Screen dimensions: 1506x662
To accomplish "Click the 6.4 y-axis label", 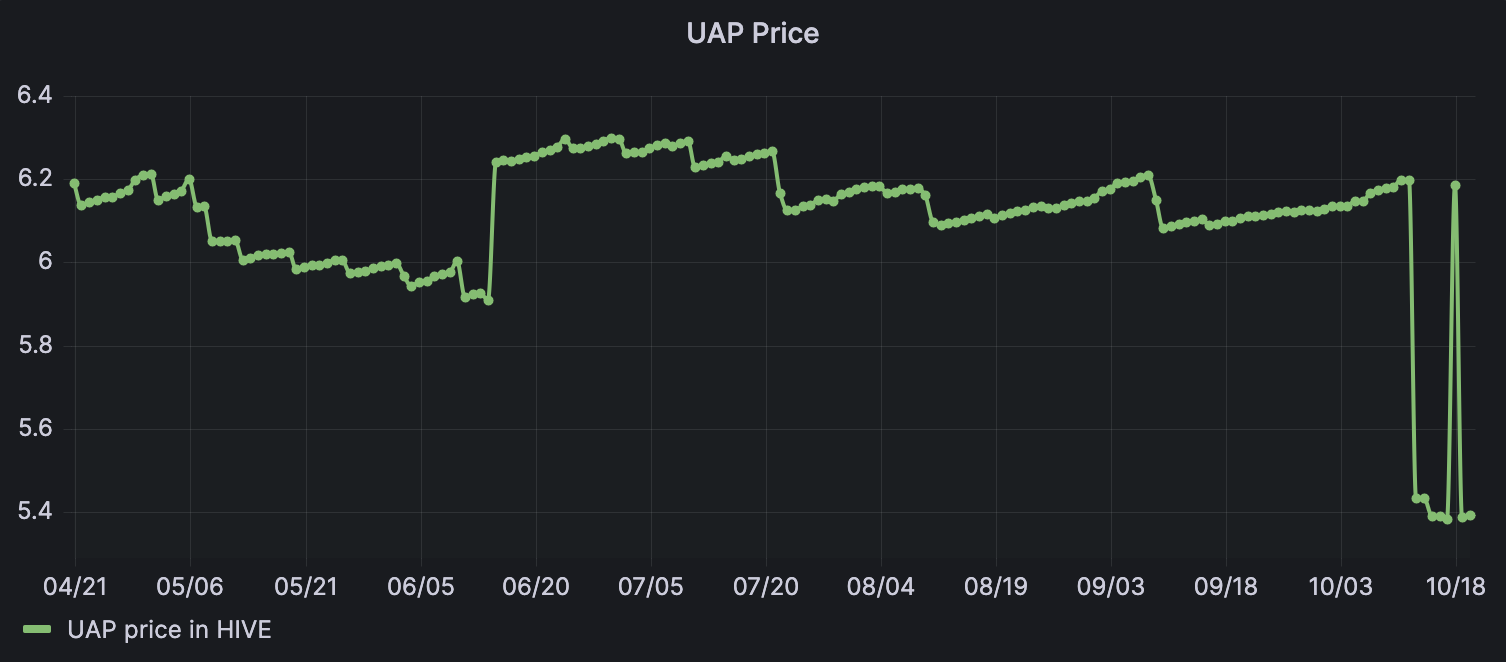I will [x=35, y=96].
